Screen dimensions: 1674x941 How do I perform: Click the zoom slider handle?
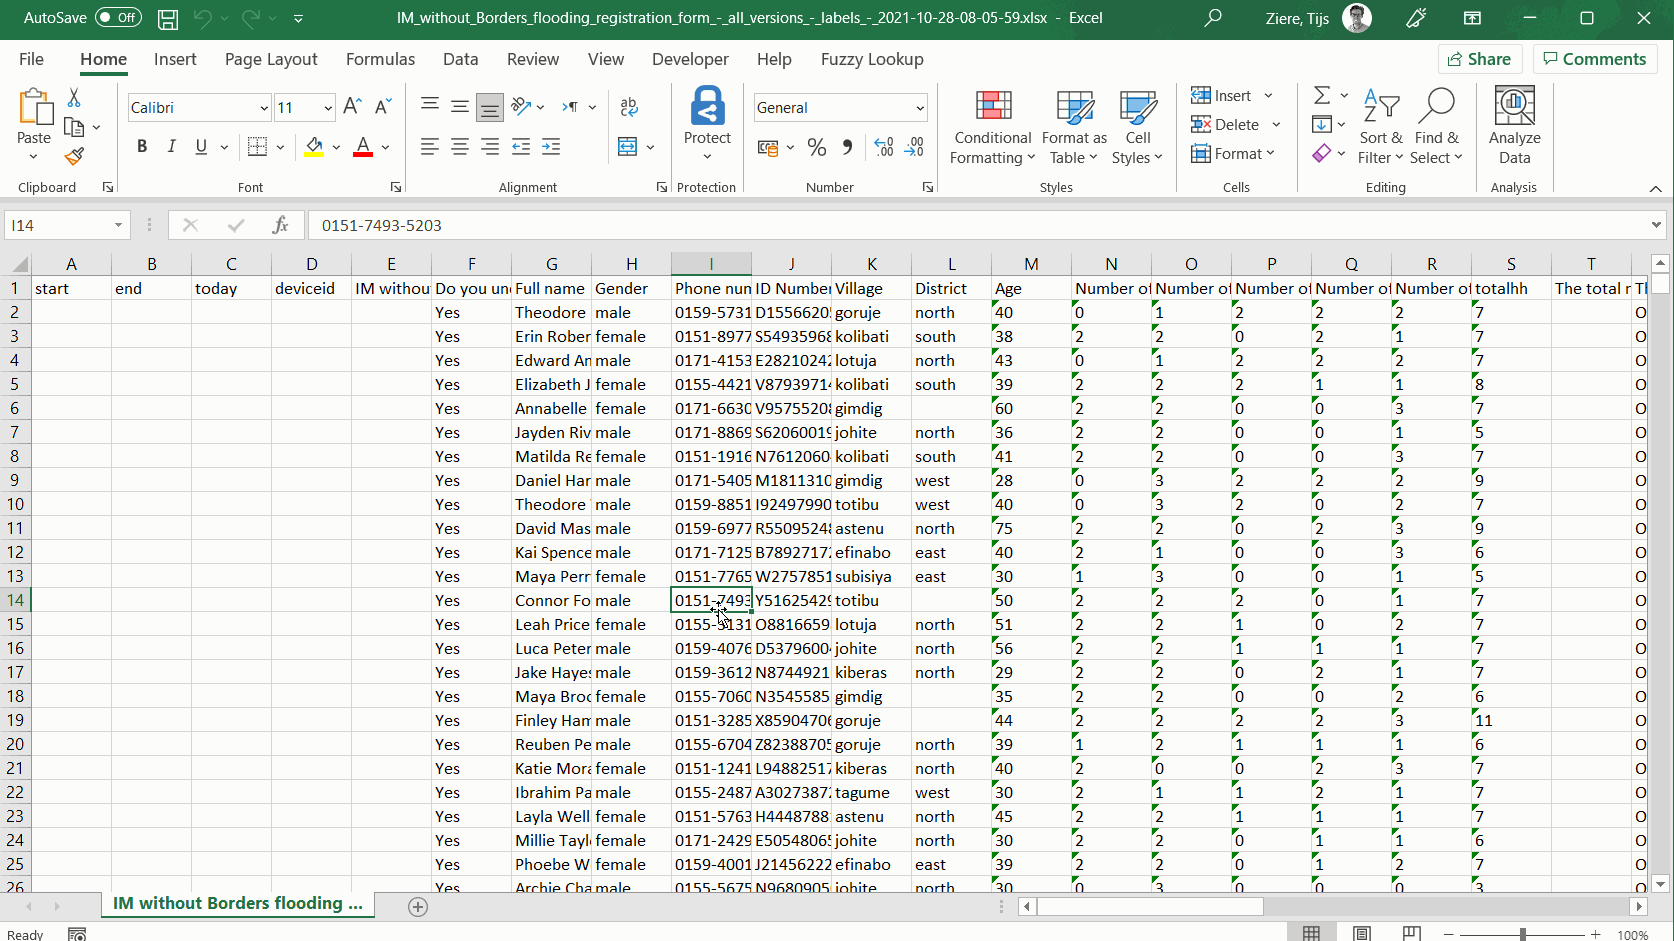click(x=1522, y=934)
